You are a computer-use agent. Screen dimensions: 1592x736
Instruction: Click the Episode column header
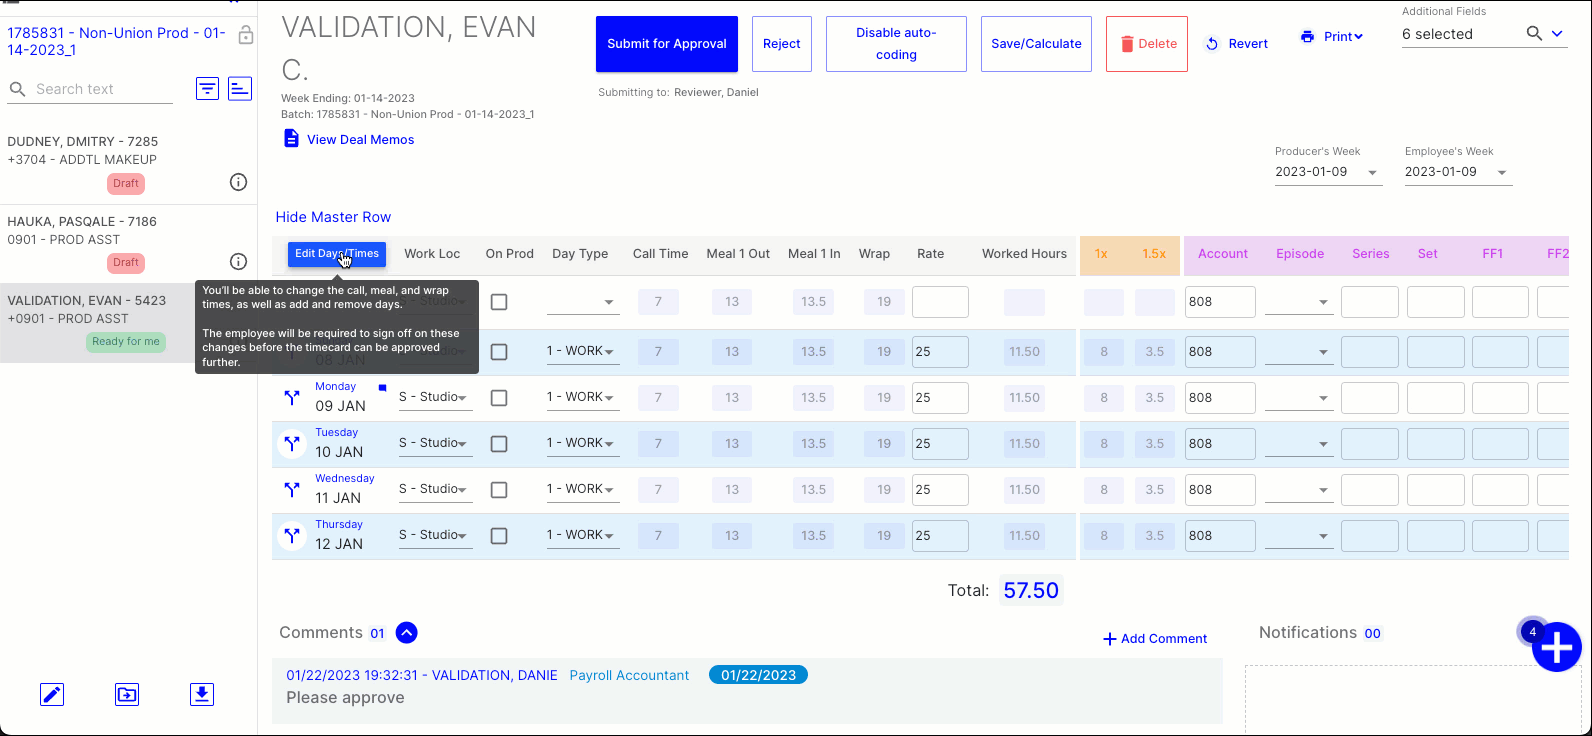click(x=1300, y=254)
